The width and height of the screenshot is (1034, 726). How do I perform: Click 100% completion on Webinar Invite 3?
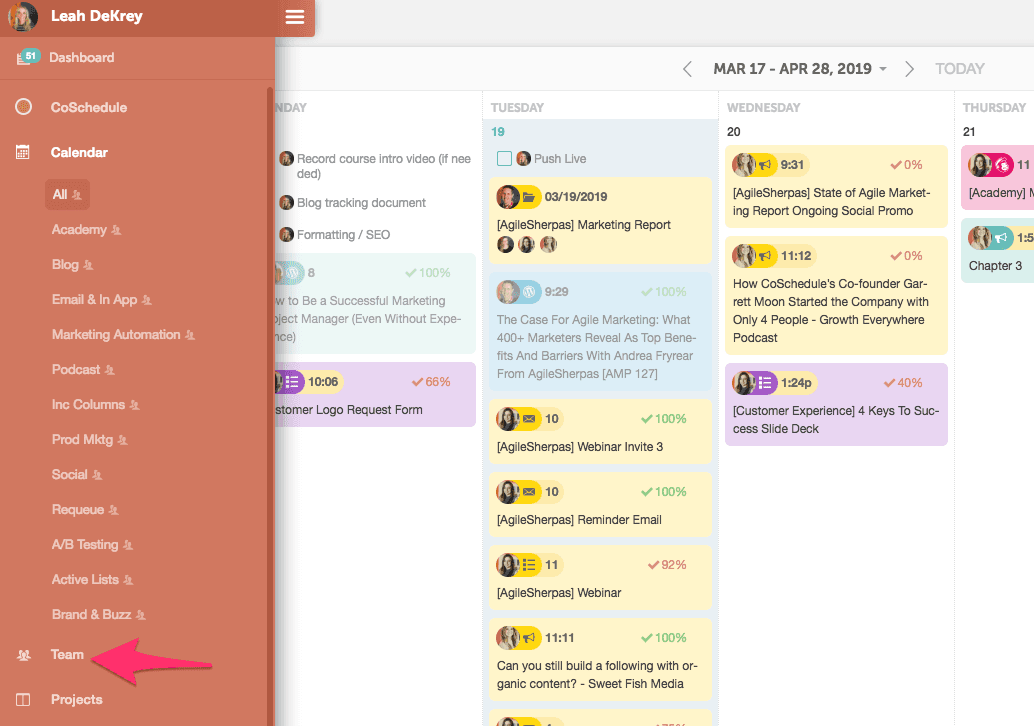point(663,419)
